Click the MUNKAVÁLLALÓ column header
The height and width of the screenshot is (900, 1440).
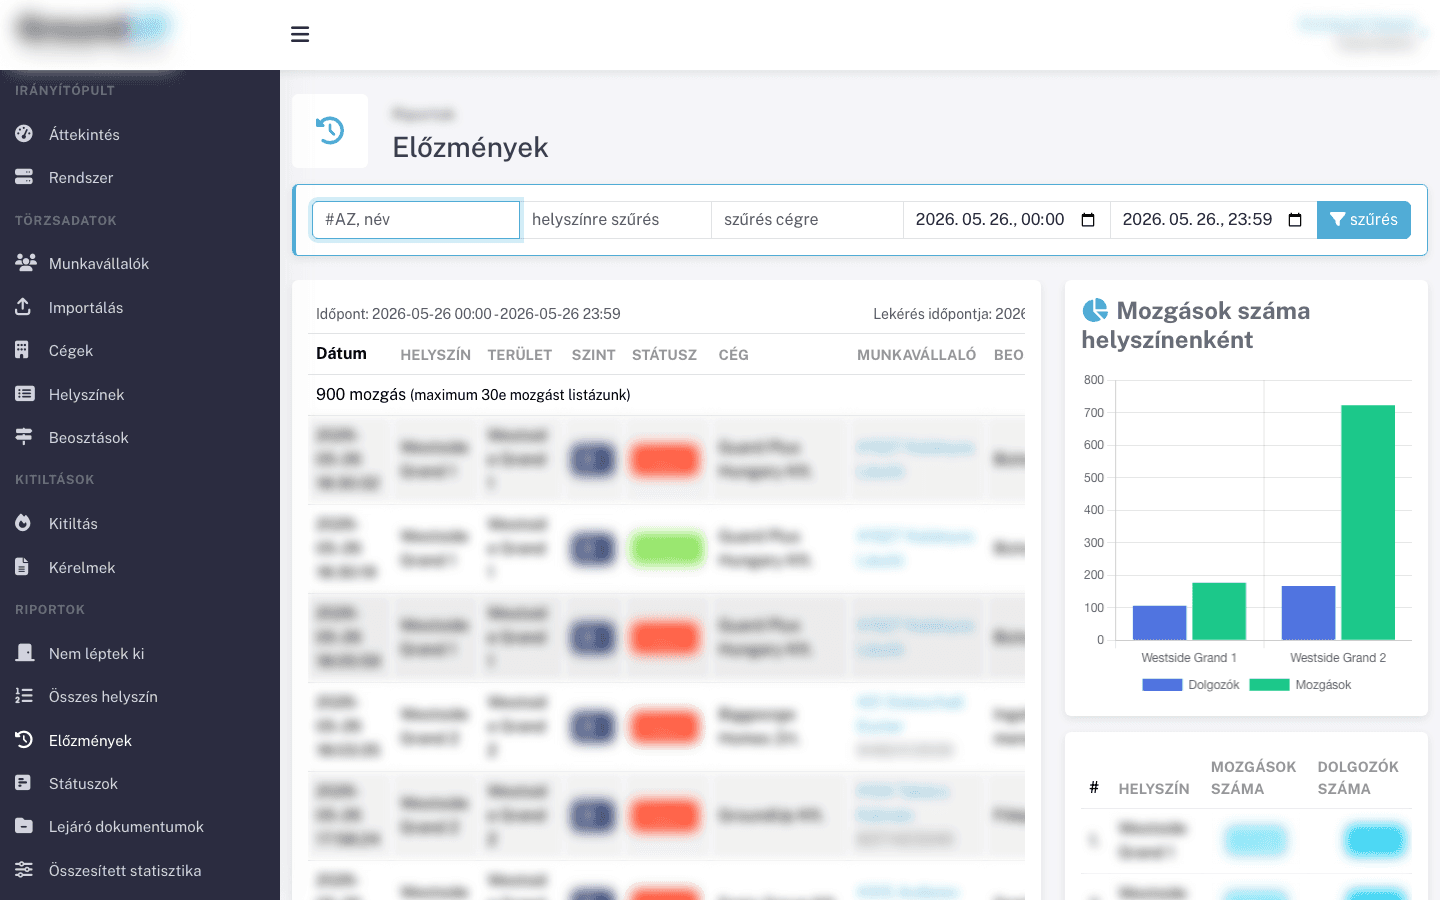pos(916,355)
